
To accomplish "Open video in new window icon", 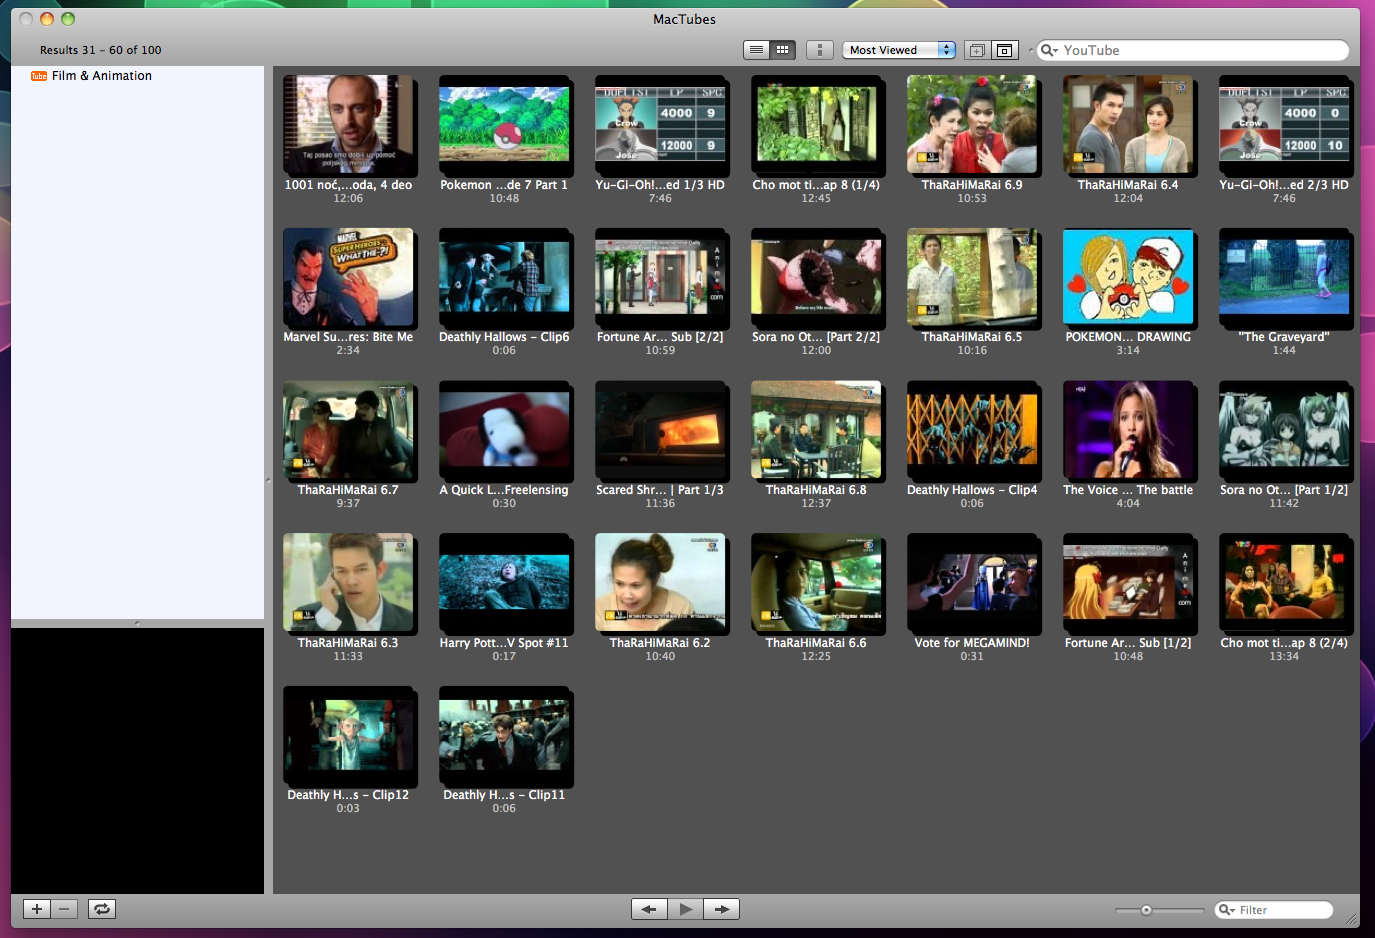I will [x=977, y=50].
